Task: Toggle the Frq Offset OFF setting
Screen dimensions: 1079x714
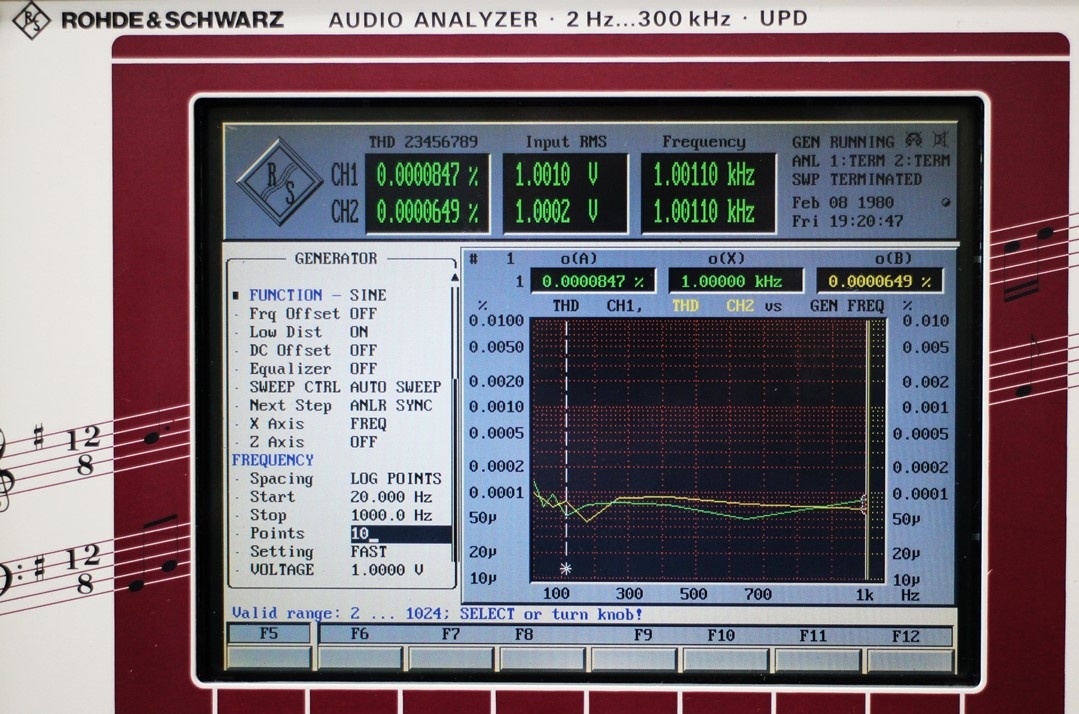Action: [363, 314]
